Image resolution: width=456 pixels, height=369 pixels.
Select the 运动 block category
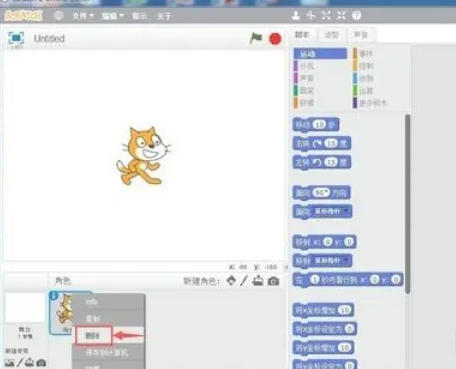(x=320, y=54)
